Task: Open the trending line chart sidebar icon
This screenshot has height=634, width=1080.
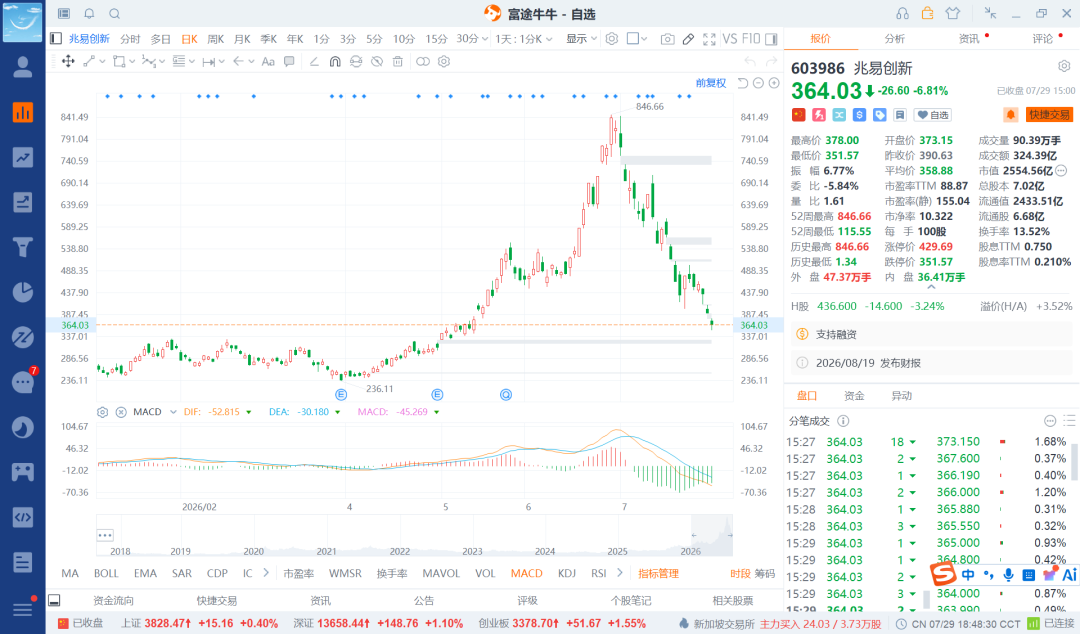Action: tap(23, 157)
